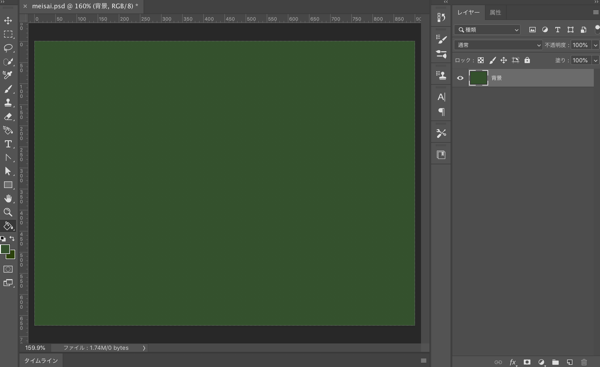The height and width of the screenshot is (367, 600).
Task: Open the Paragraph panel icon
Action: (x=441, y=112)
